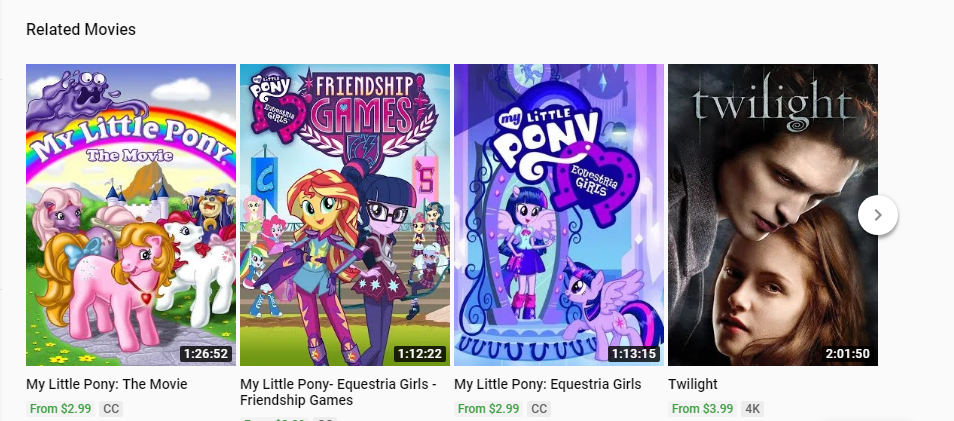Open the 'Twilight' title link

[693, 384]
